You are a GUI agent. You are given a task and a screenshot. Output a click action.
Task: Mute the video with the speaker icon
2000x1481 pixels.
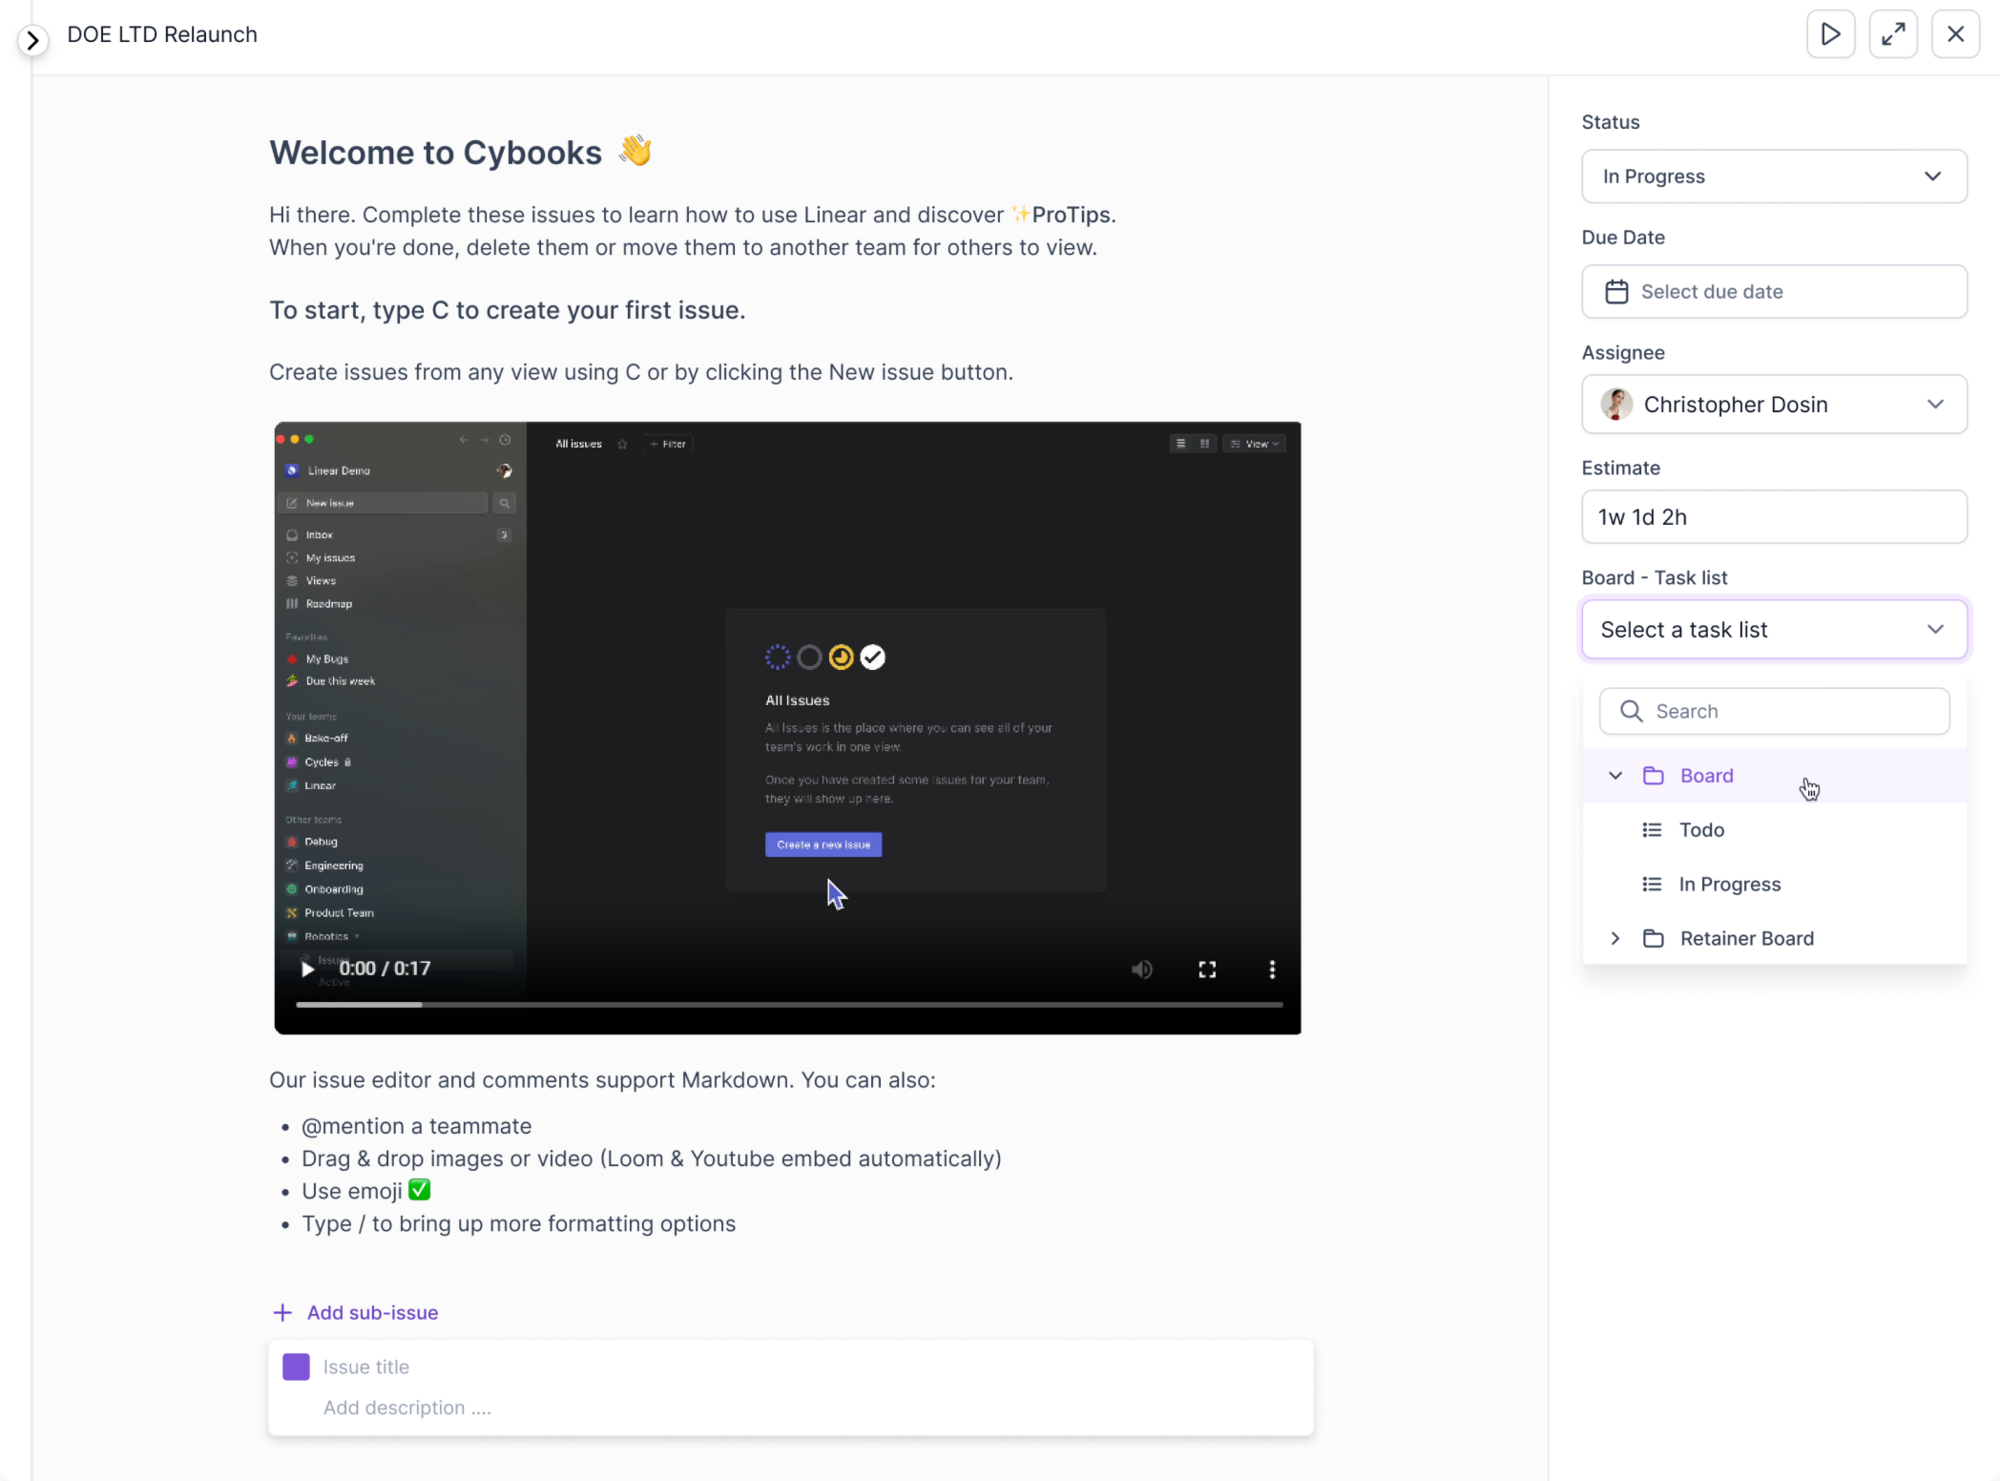[1142, 969]
